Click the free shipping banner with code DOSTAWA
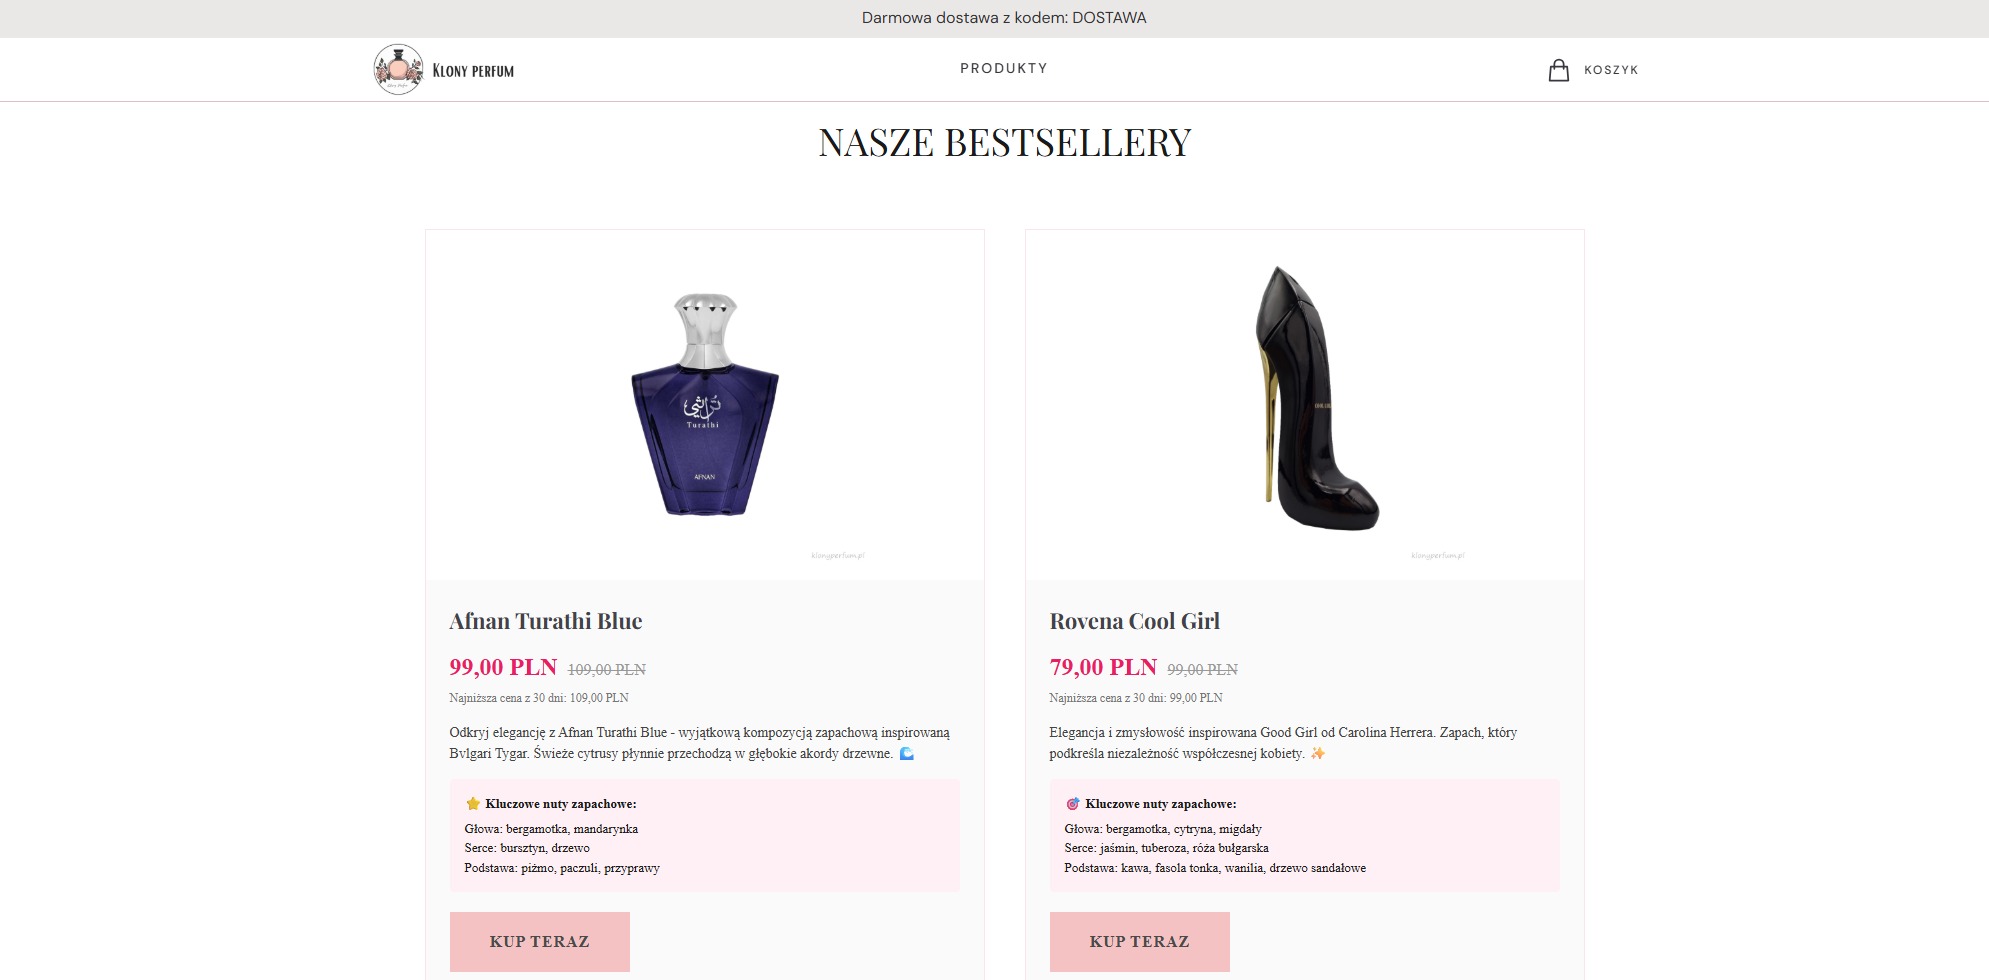The width and height of the screenshot is (1989, 980). (x=1001, y=17)
